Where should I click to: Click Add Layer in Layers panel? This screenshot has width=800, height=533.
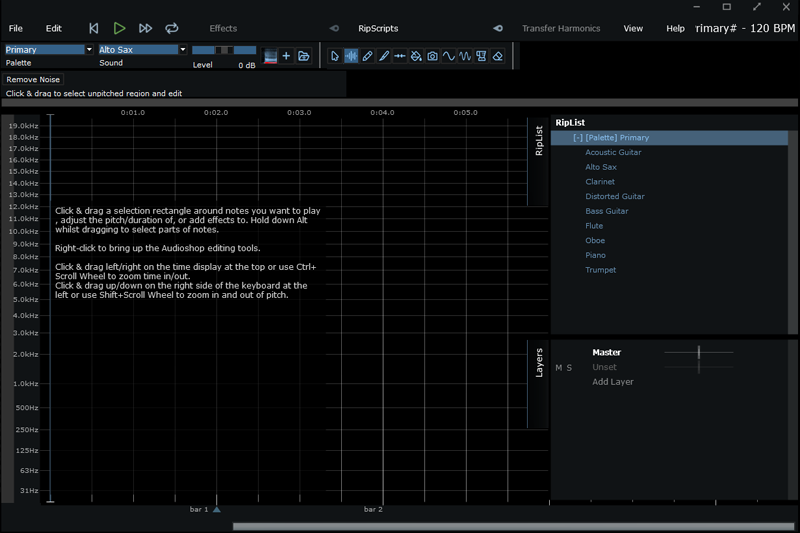[613, 382]
